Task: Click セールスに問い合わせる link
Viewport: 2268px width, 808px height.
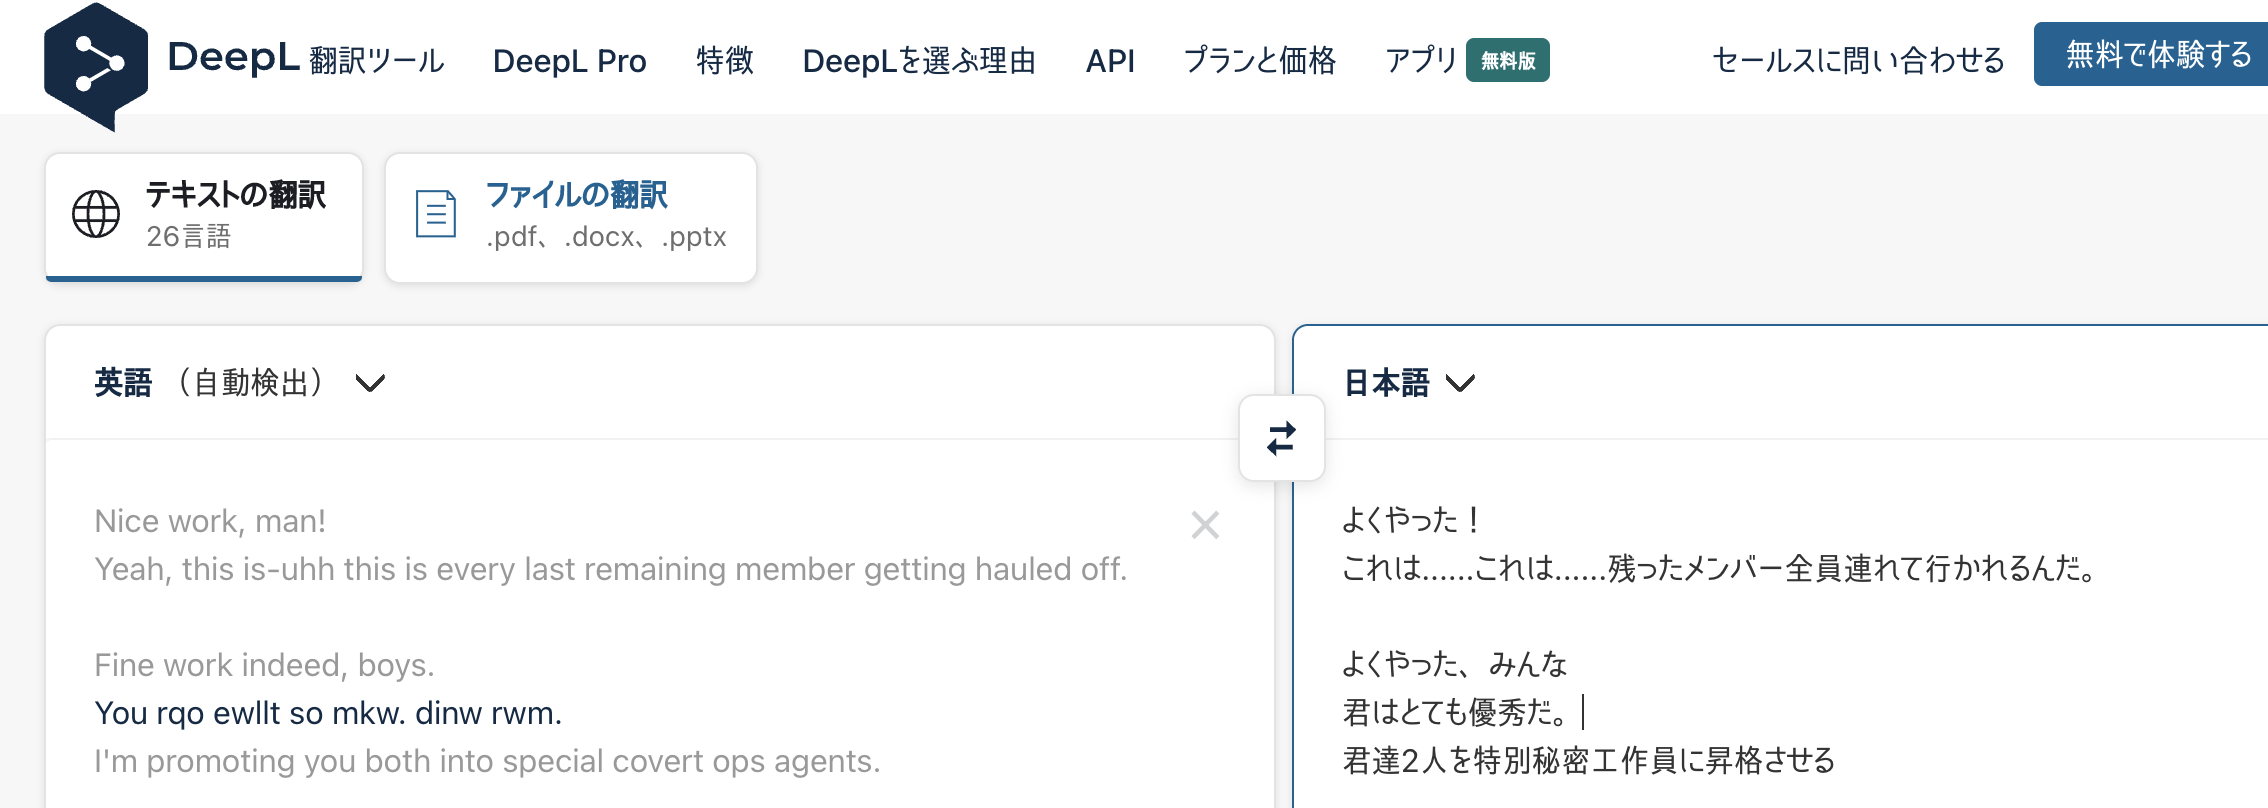Action: [1858, 61]
